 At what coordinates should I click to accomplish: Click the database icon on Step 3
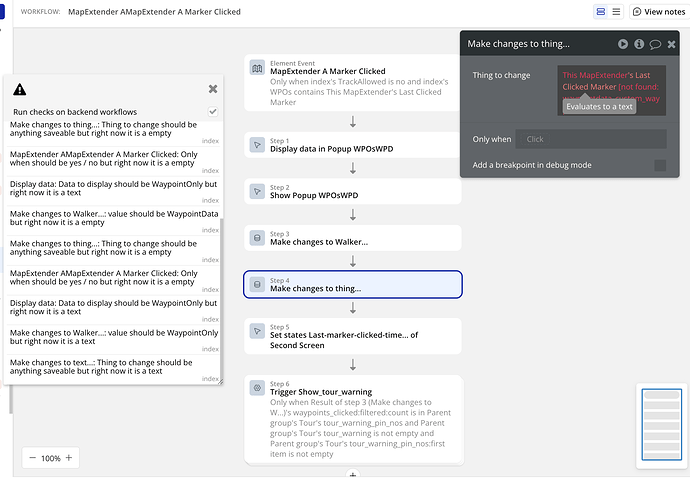(x=257, y=238)
